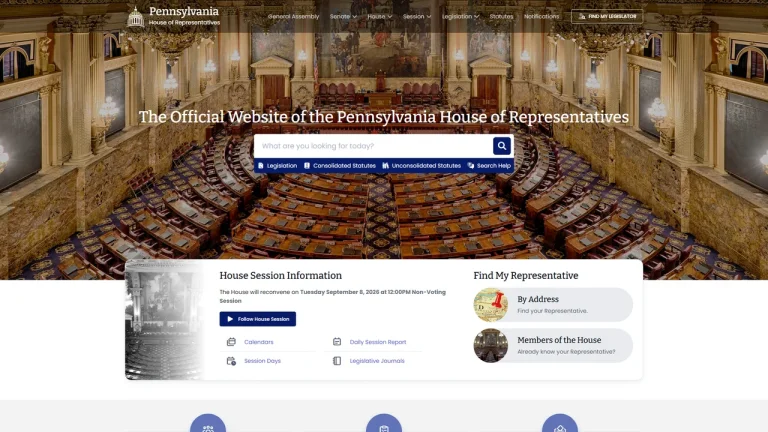Viewport: 768px width, 432px height.
Task: Click the Legislative Journals book icon
Action: click(337, 361)
